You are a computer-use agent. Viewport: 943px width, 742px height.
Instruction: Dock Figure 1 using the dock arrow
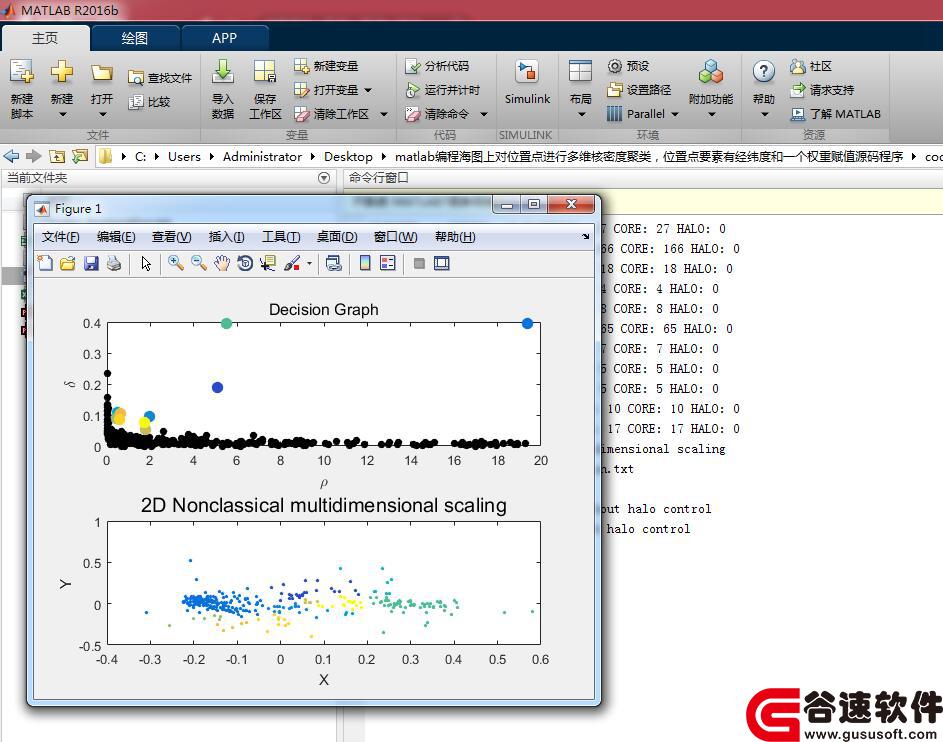pos(586,237)
